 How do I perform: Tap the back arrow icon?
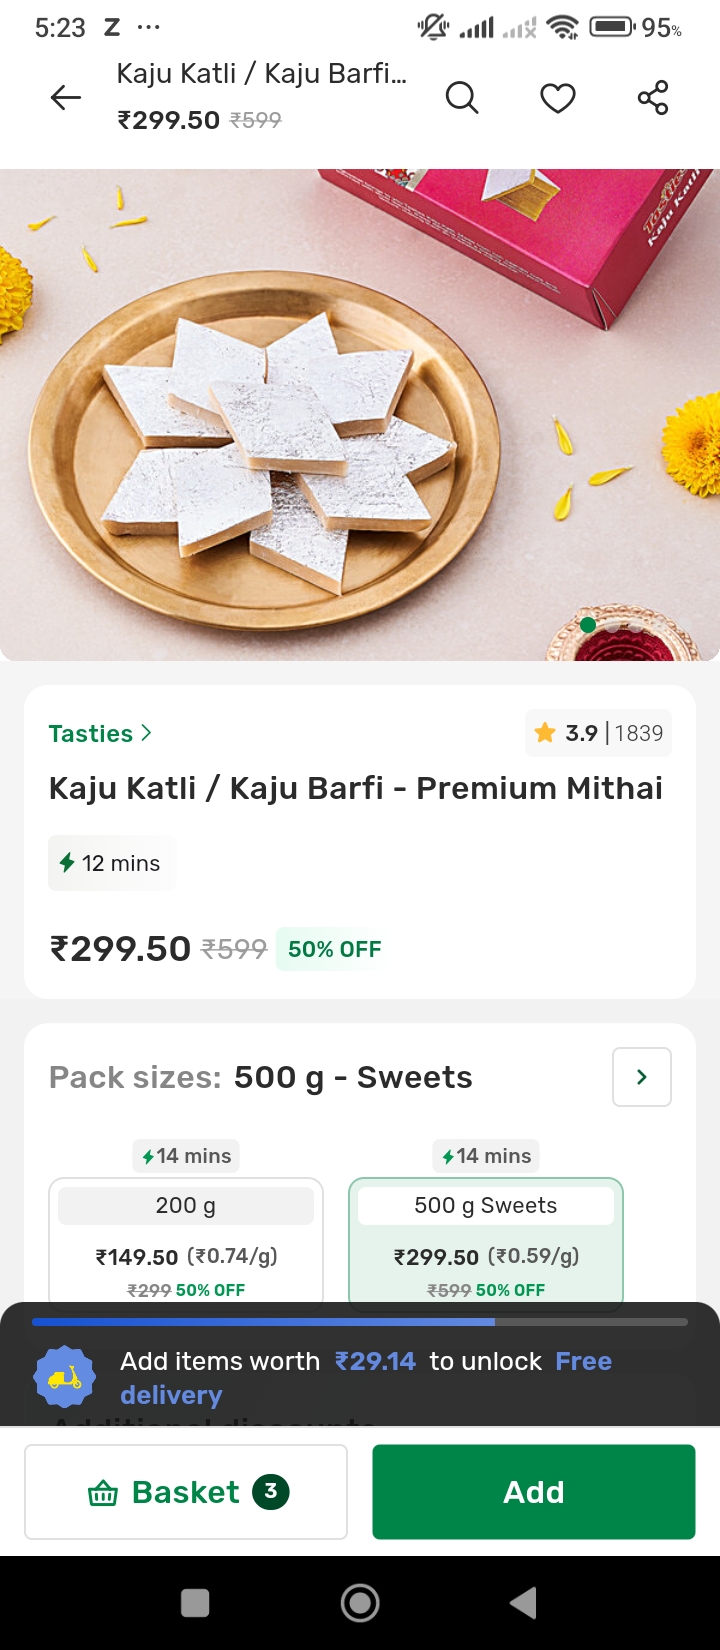coord(66,97)
